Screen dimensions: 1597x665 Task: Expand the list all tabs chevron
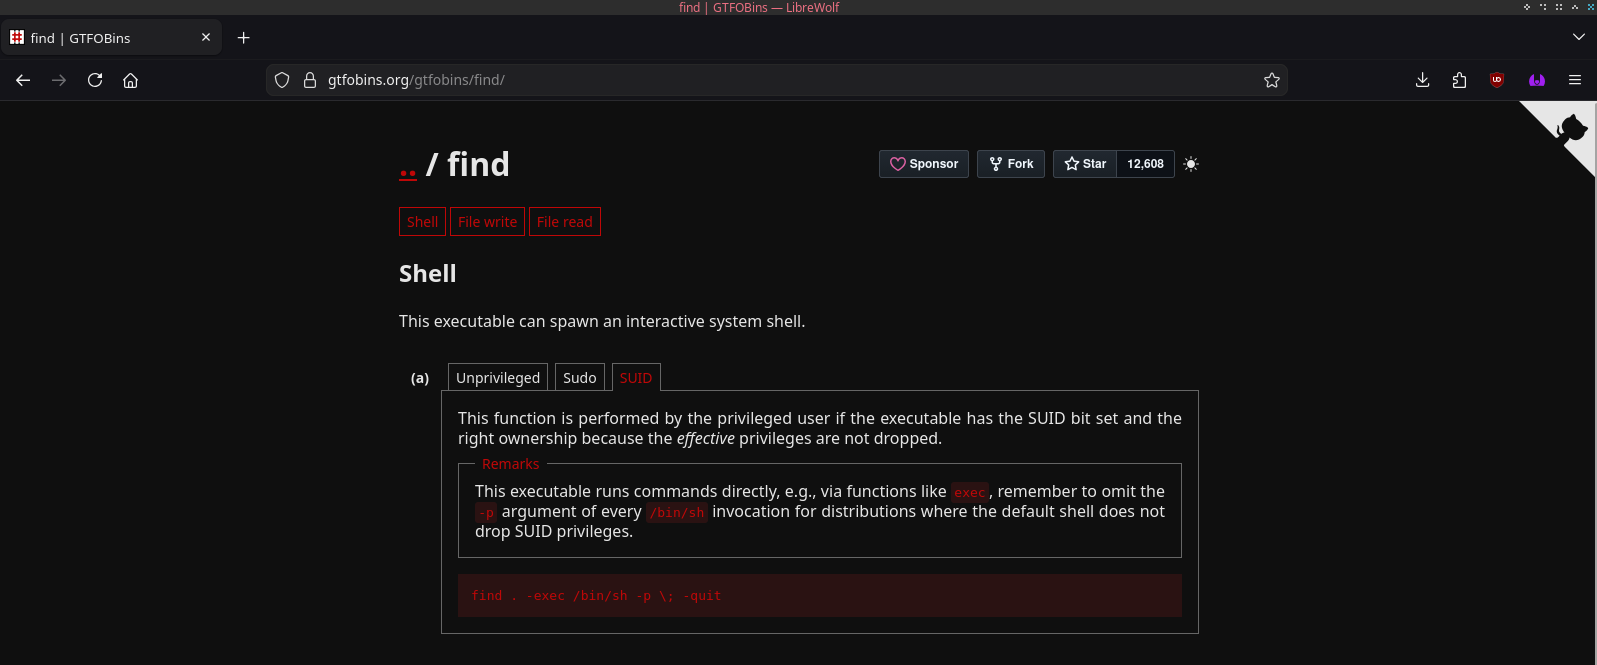[x=1578, y=37]
